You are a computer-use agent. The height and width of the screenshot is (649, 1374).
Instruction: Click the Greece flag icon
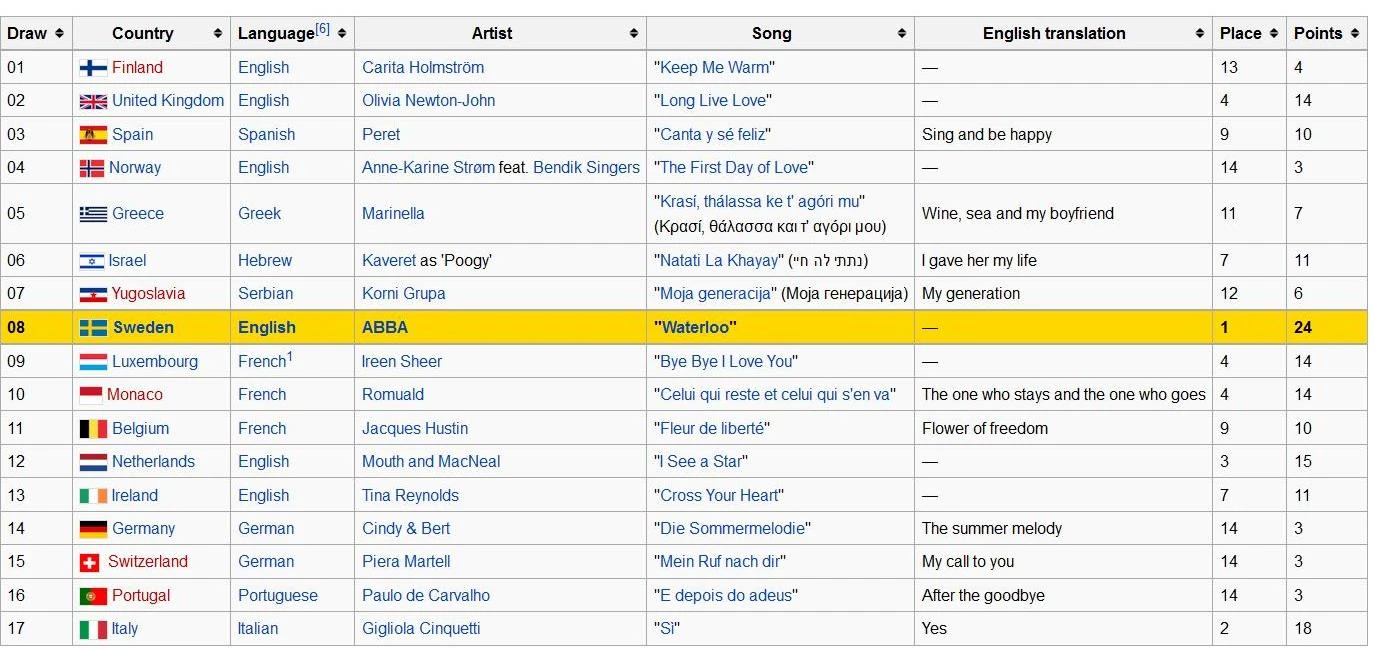pos(93,214)
